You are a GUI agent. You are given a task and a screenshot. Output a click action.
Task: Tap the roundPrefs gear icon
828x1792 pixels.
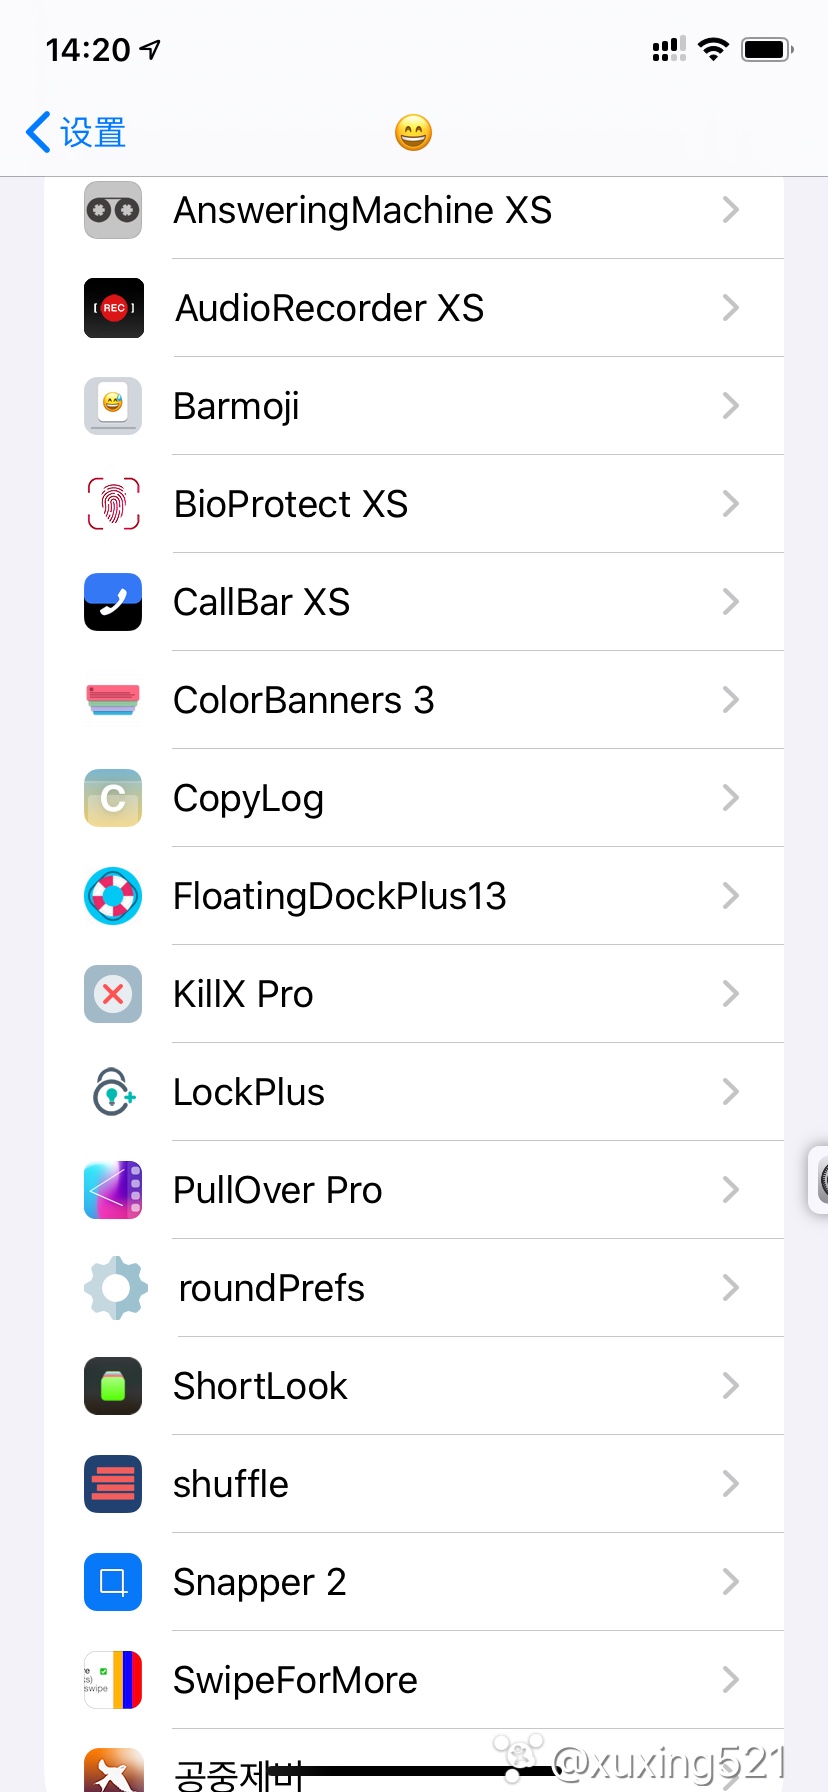coord(115,1288)
